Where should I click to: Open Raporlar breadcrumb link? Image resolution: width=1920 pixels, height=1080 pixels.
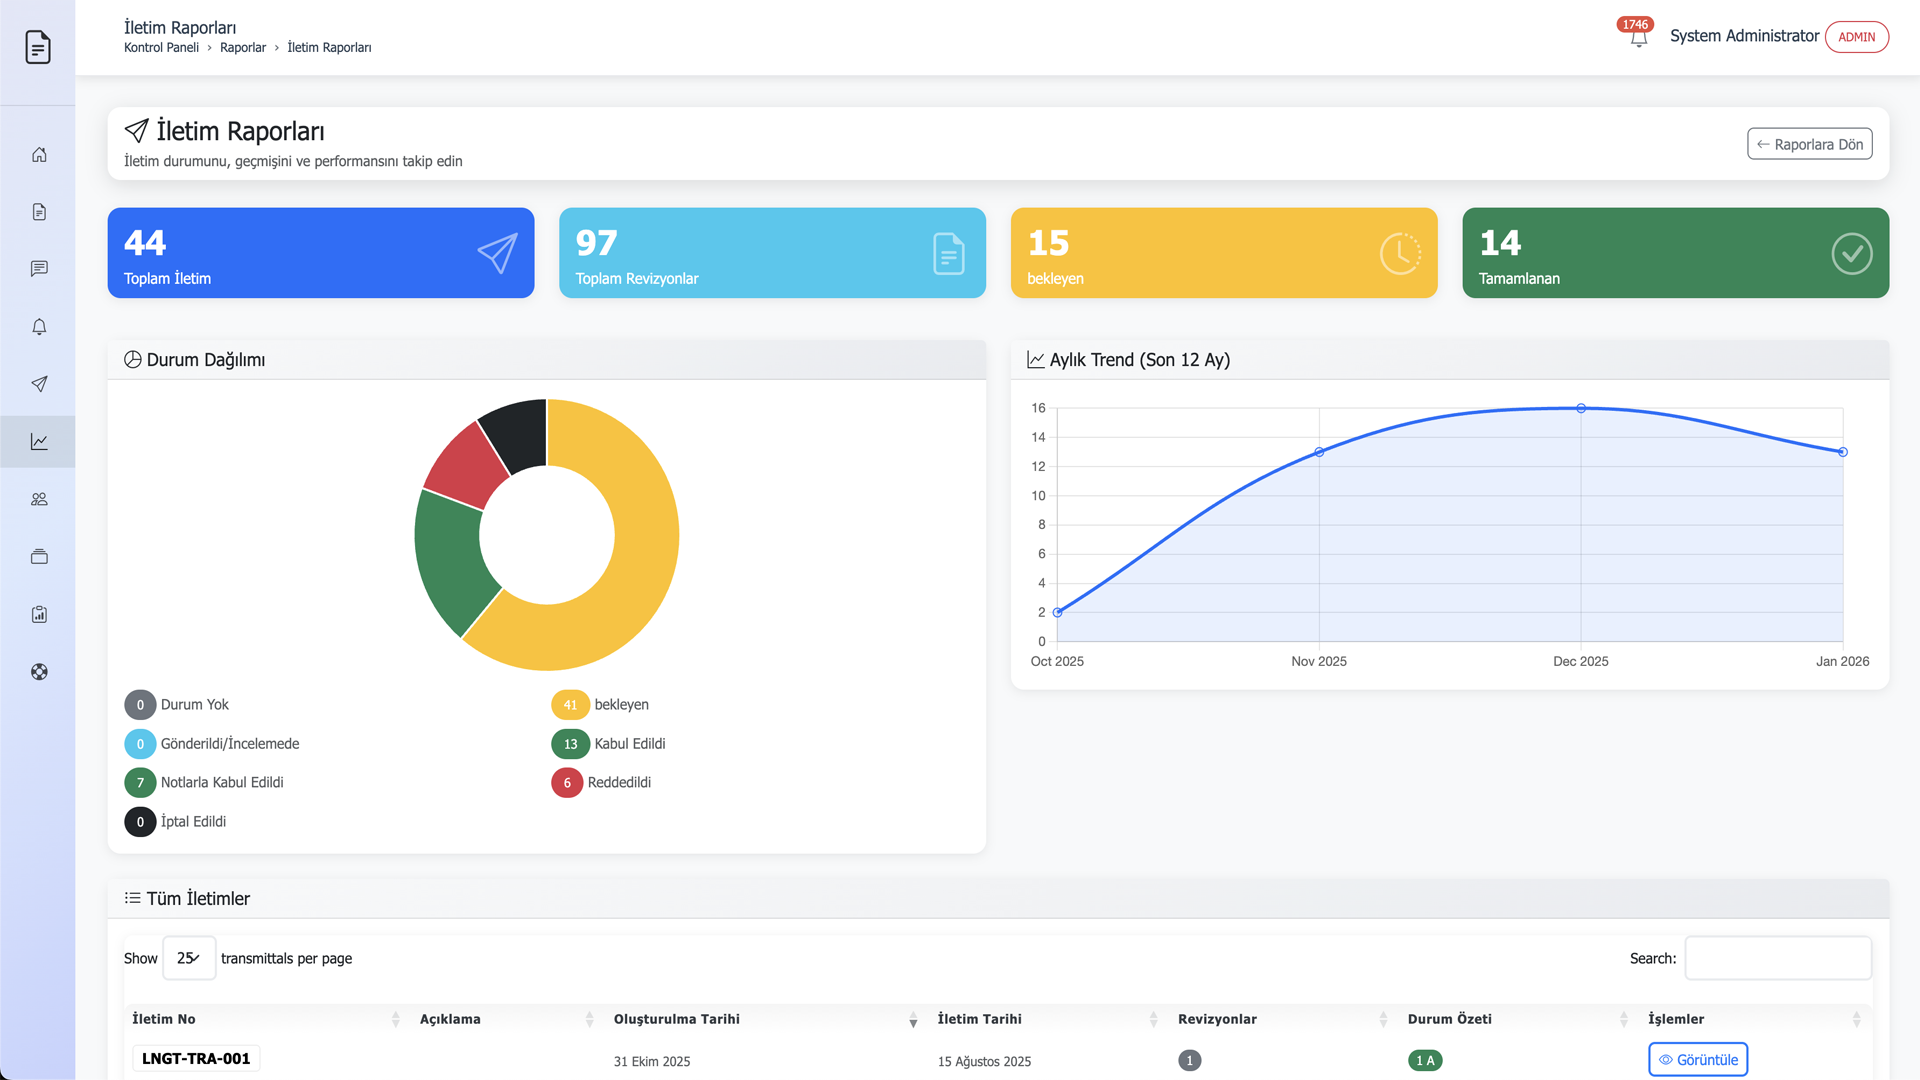coord(243,48)
